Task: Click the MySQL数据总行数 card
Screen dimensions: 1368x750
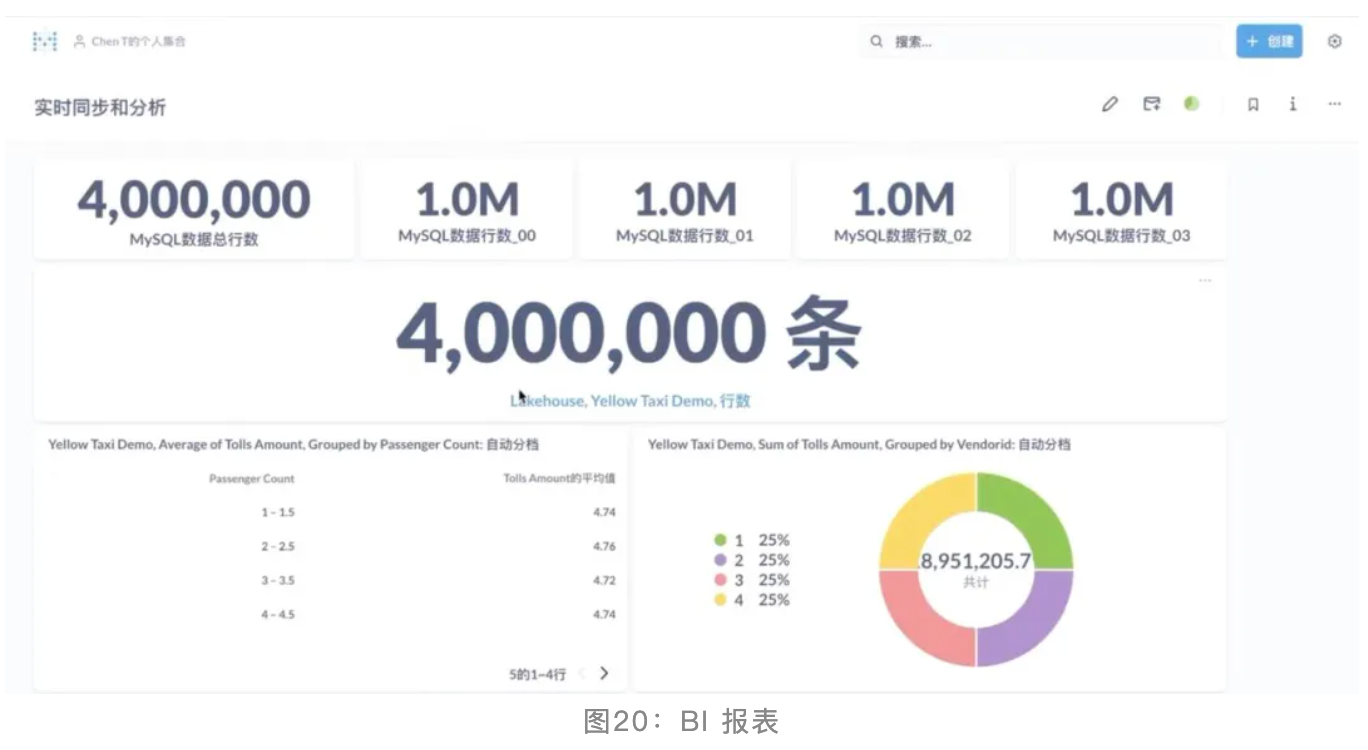Action: click(194, 210)
